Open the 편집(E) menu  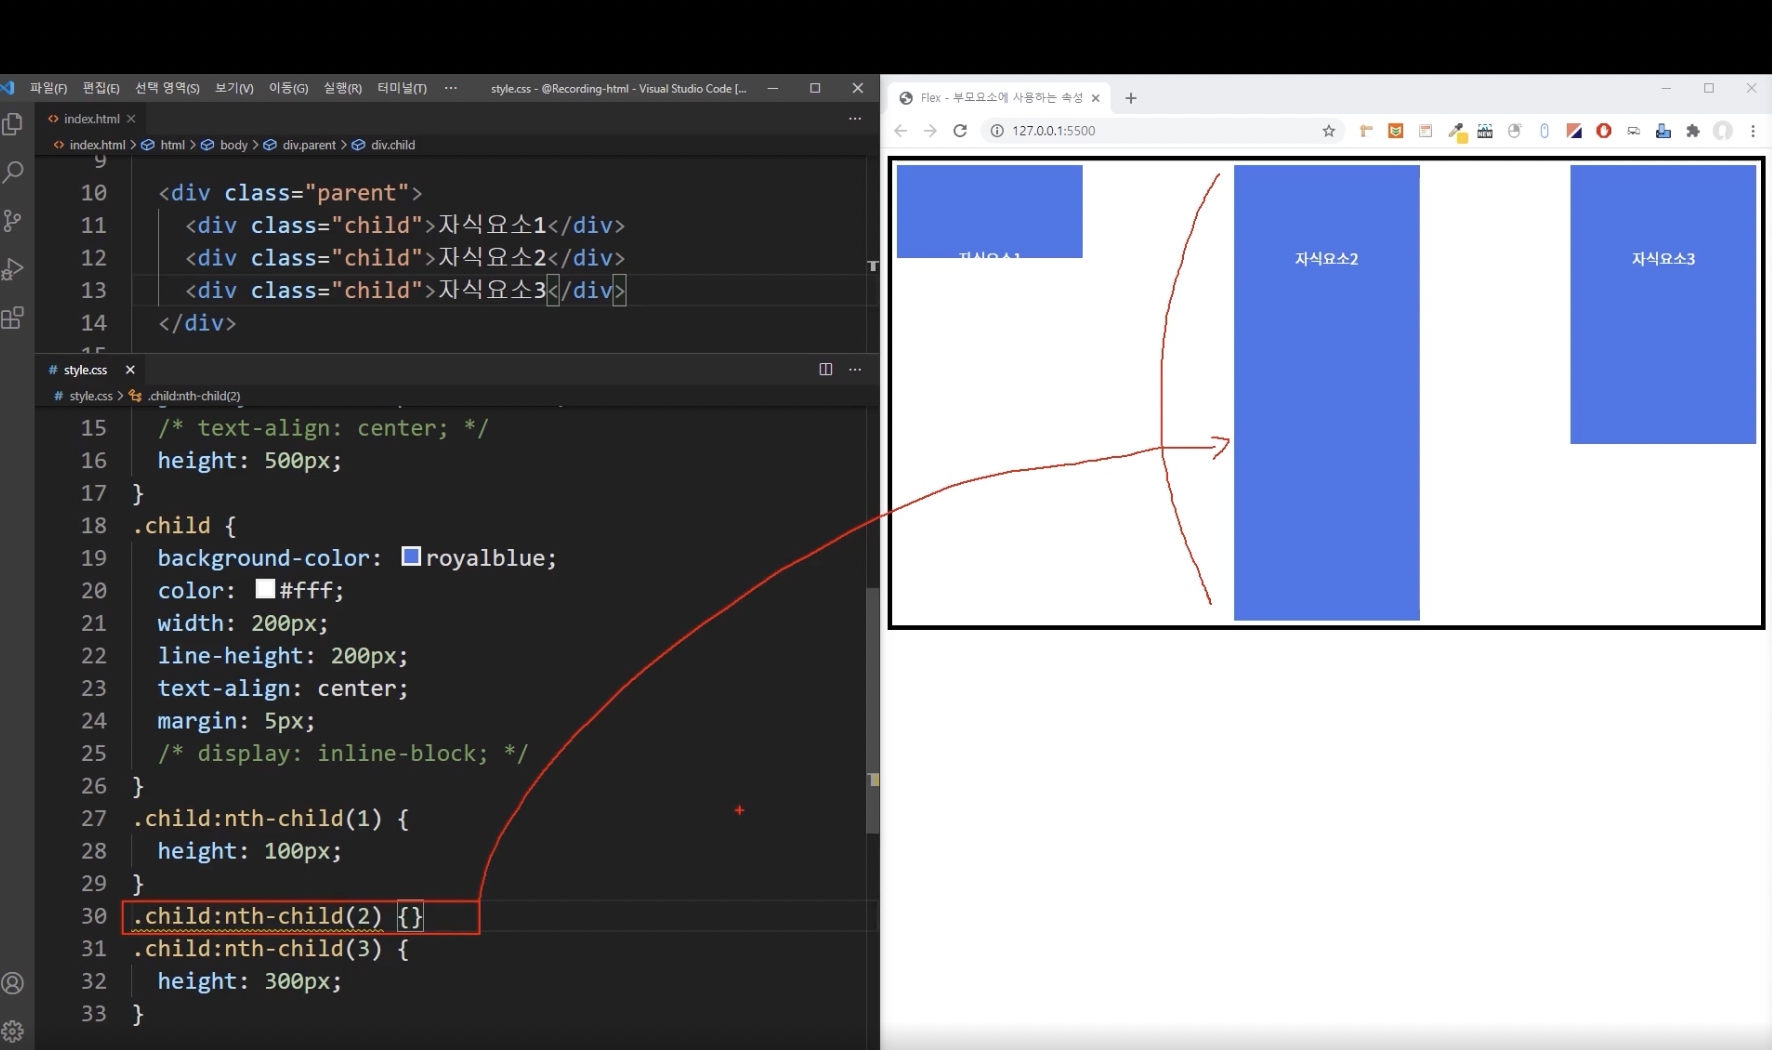pyautogui.click(x=101, y=88)
